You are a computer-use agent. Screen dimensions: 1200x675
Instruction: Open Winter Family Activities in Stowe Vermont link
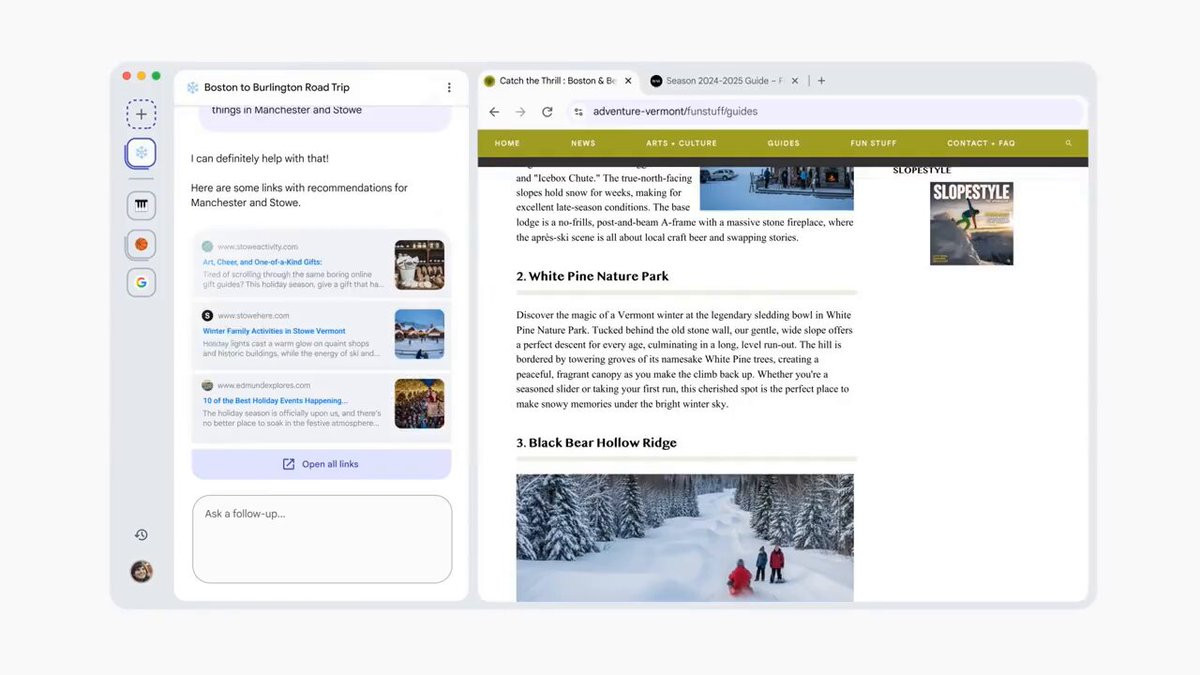pos(274,331)
